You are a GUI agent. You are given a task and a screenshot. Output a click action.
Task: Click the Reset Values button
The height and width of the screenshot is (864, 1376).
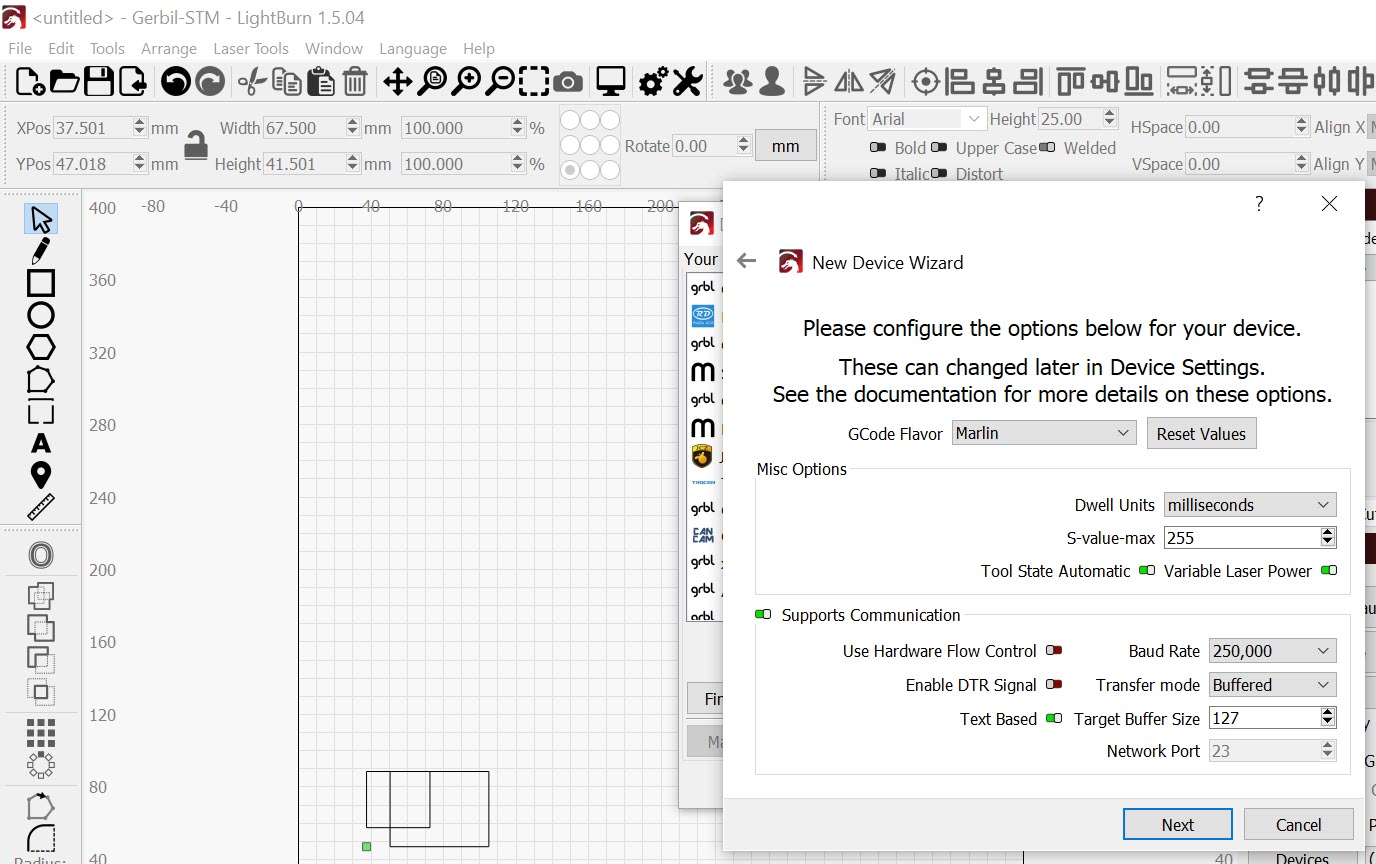pos(1201,433)
